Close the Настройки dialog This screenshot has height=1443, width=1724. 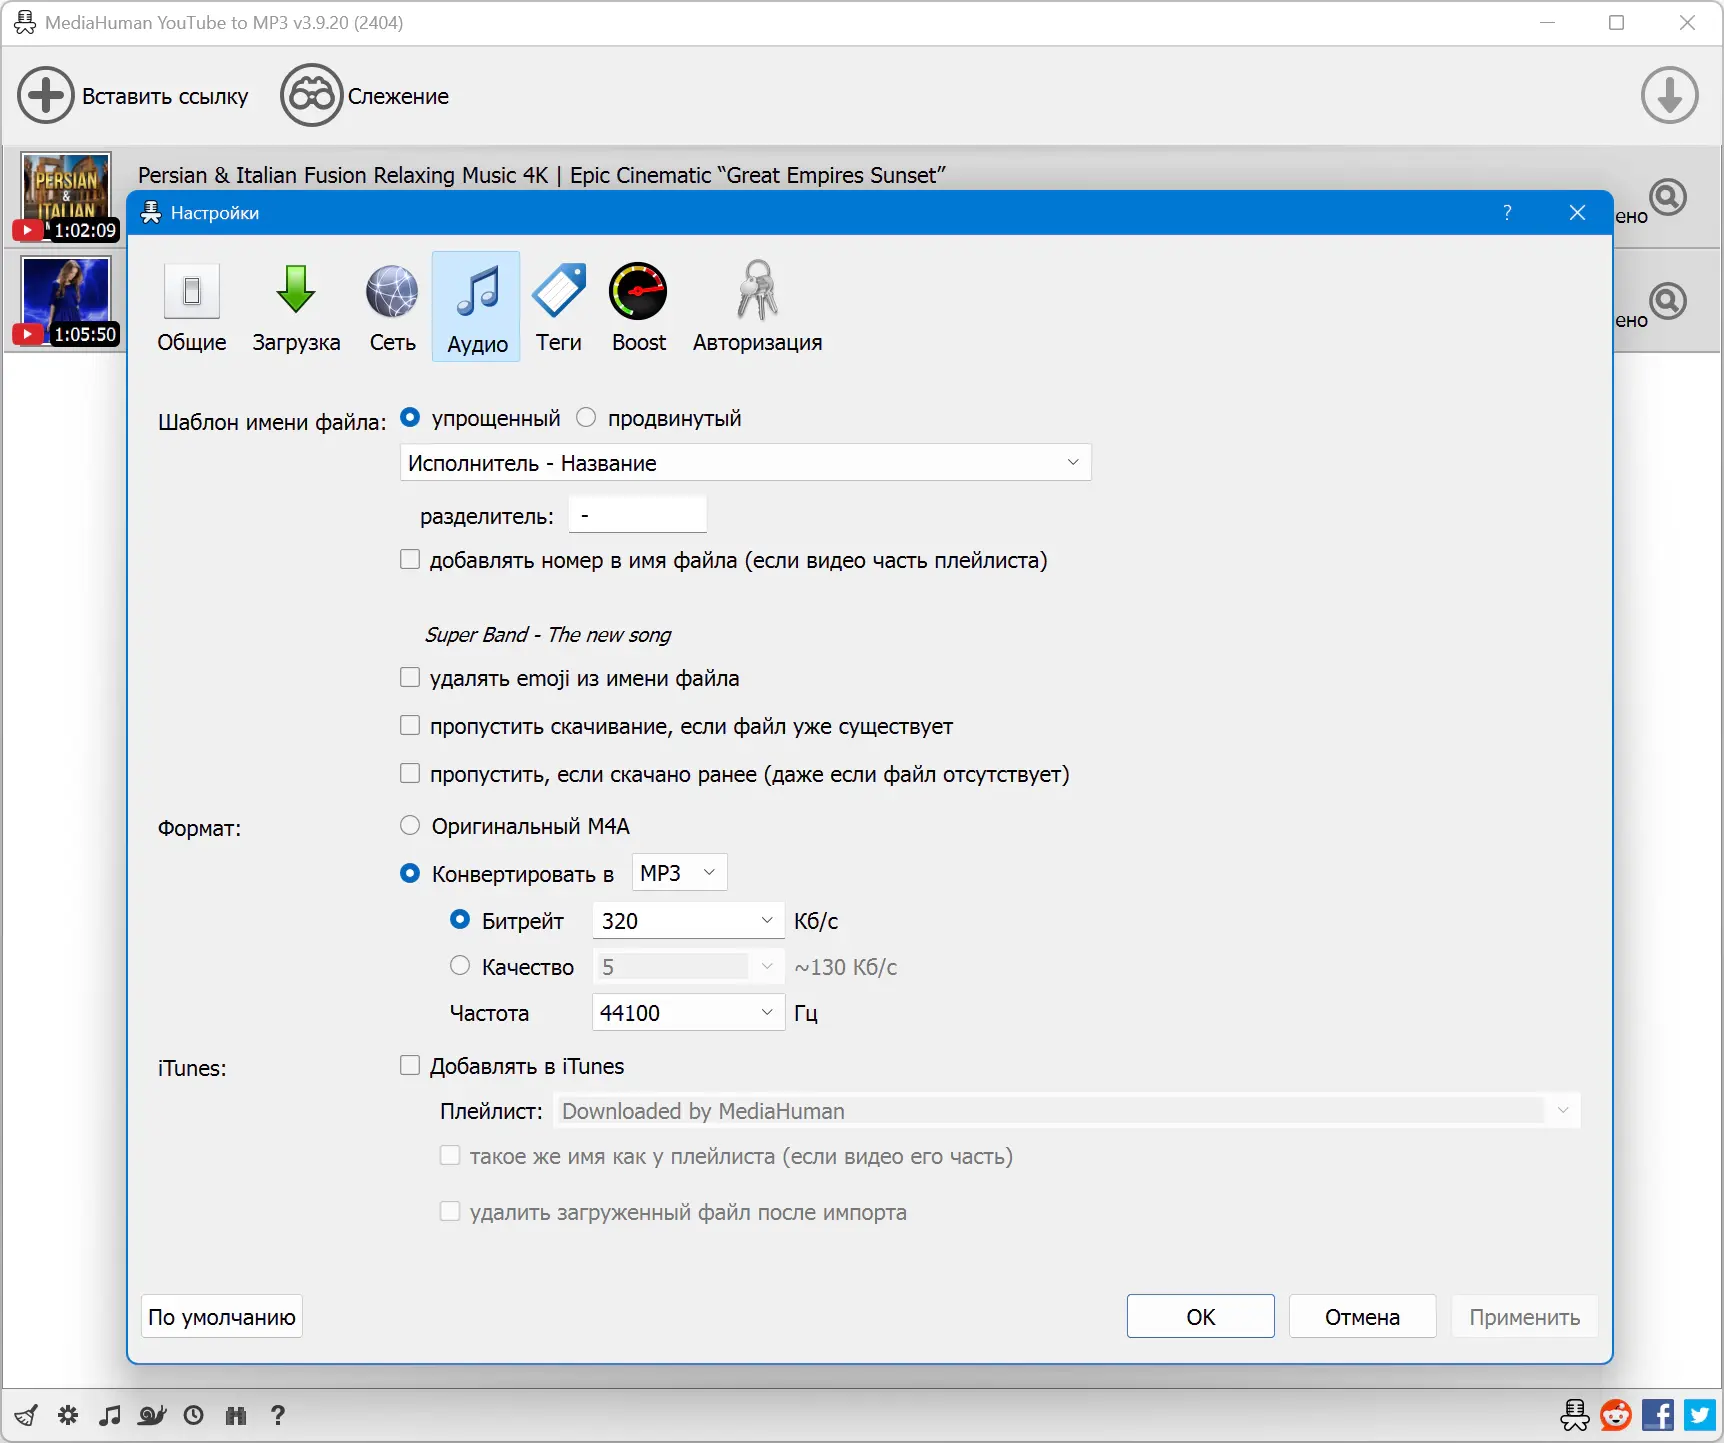point(1577,212)
